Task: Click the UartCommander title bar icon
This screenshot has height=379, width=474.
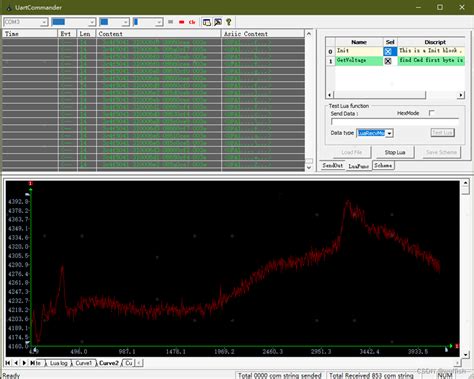Action: click(9, 7)
